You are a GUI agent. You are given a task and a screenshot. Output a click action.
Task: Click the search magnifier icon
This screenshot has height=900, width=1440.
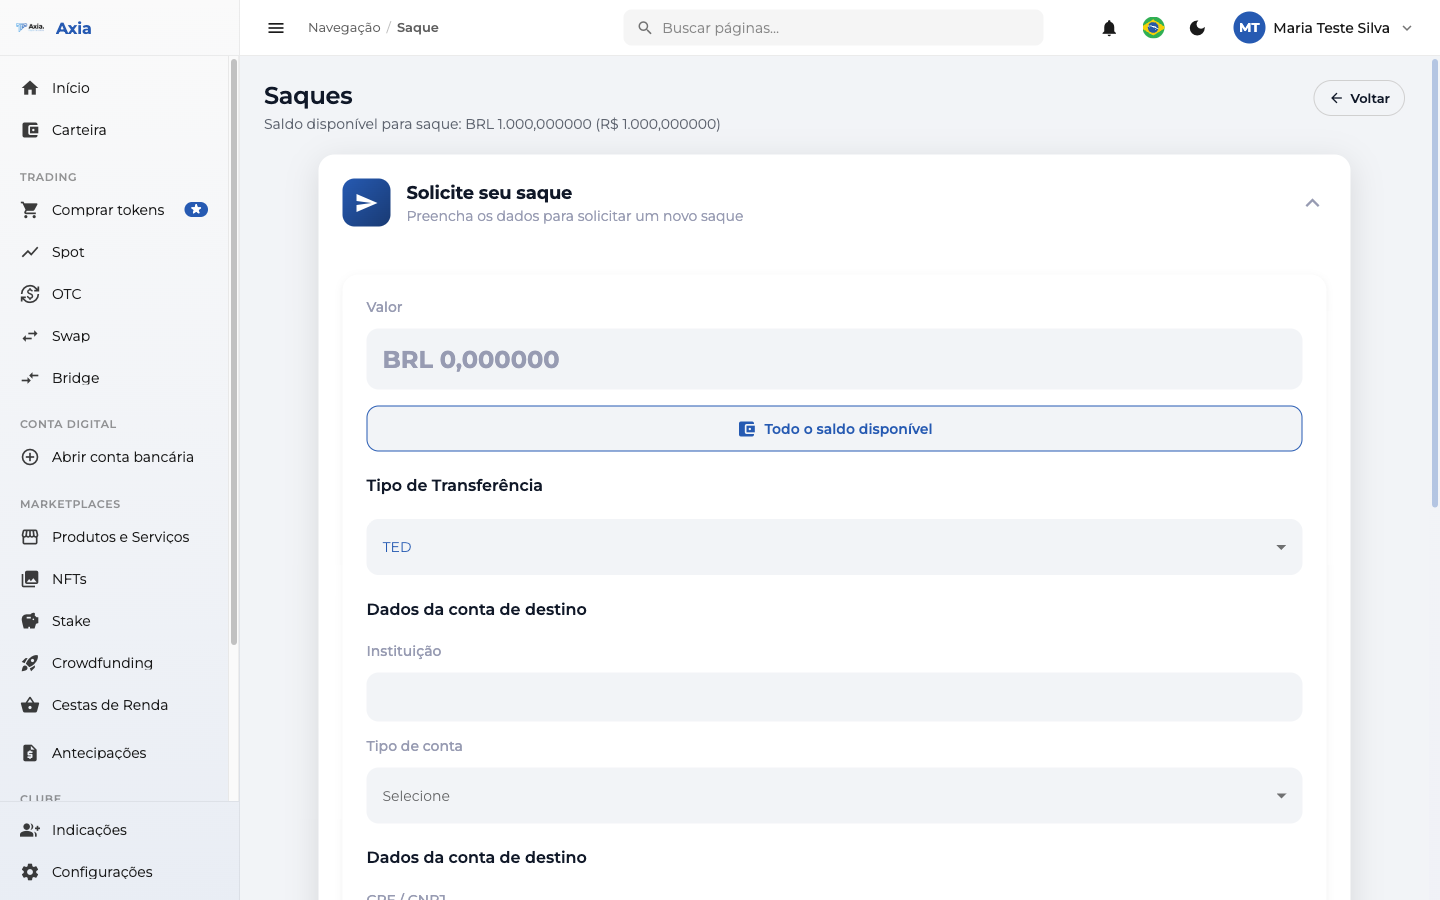(645, 28)
